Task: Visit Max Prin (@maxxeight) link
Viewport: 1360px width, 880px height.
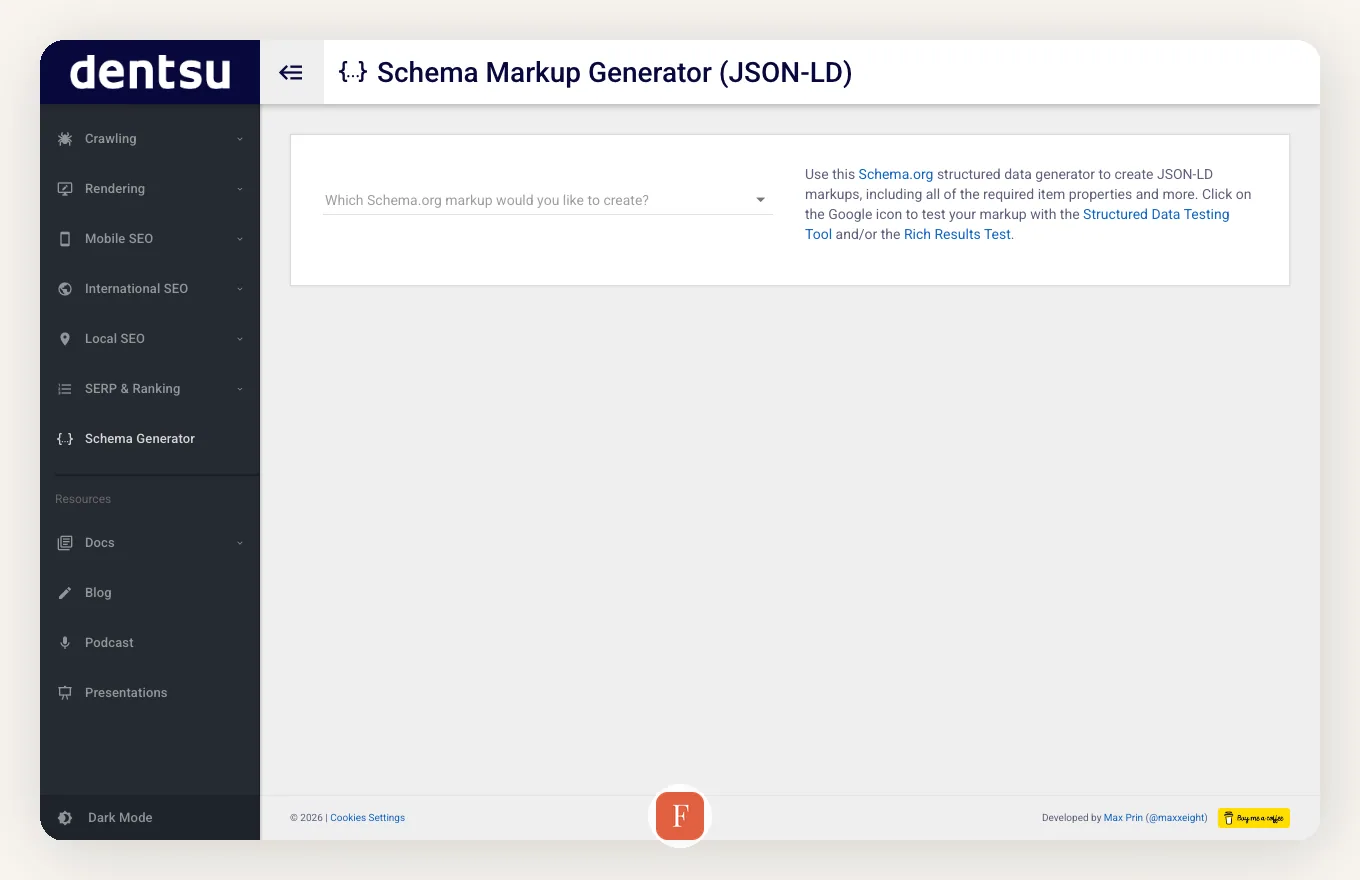Action: pyautogui.click(x=1155, y=818)
